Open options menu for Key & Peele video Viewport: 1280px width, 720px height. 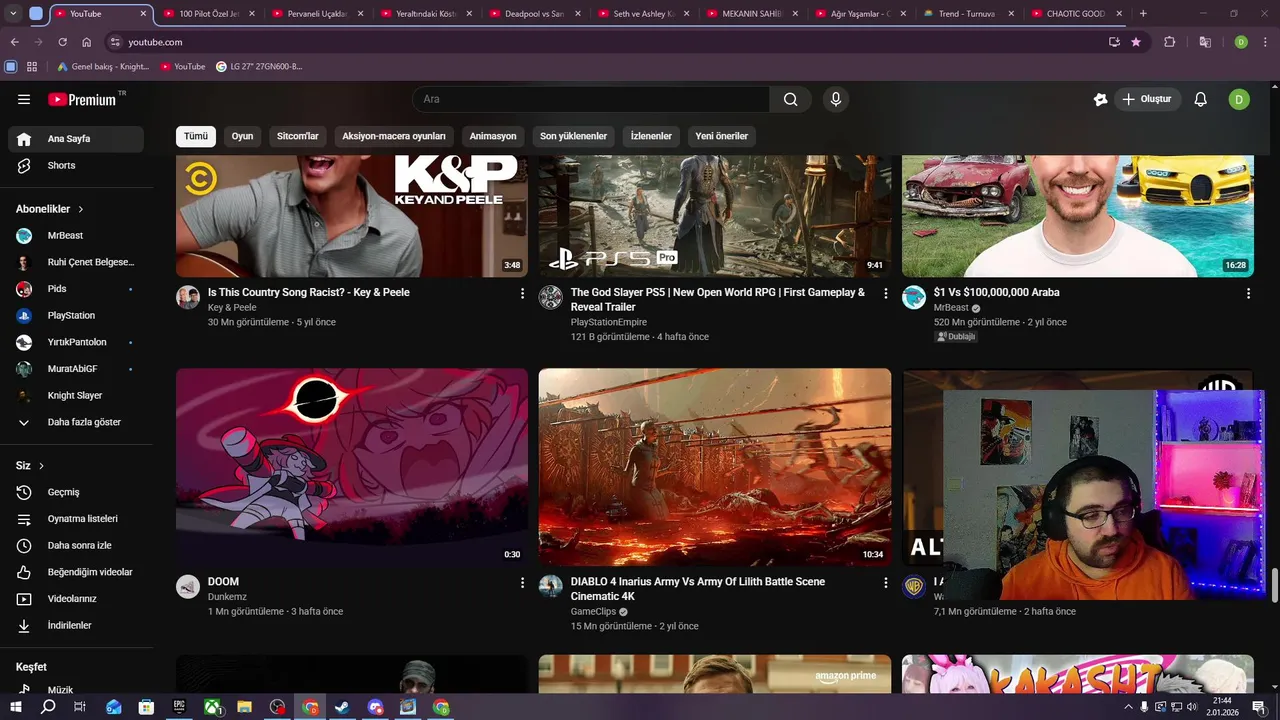pos(522,293)
